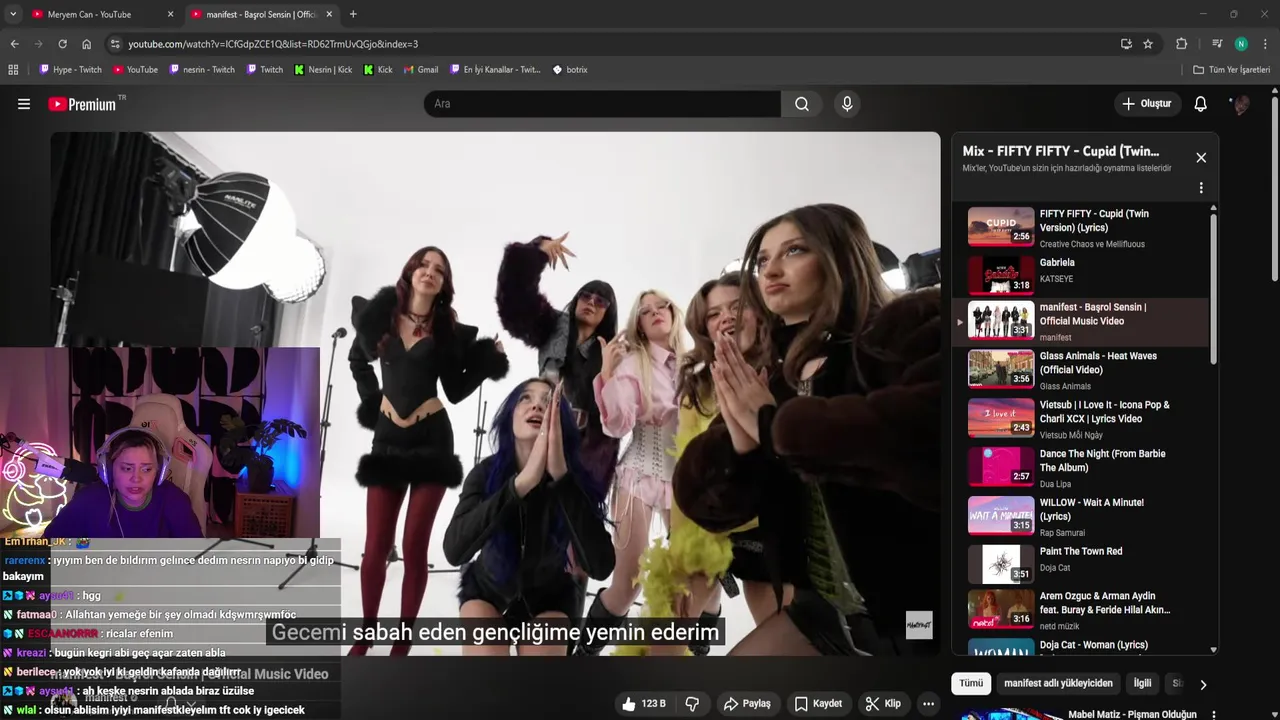The width and height of the screenshot is (1280, 720).
Task: Open the Chrome profile 'N' avatar
Action: (1241, 44)
